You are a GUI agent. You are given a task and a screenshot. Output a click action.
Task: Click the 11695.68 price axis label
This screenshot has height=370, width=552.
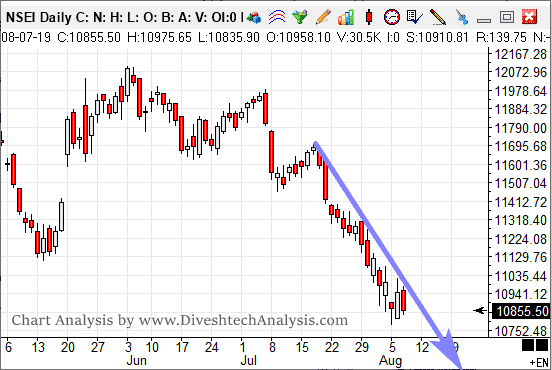(x=520, y=146)
